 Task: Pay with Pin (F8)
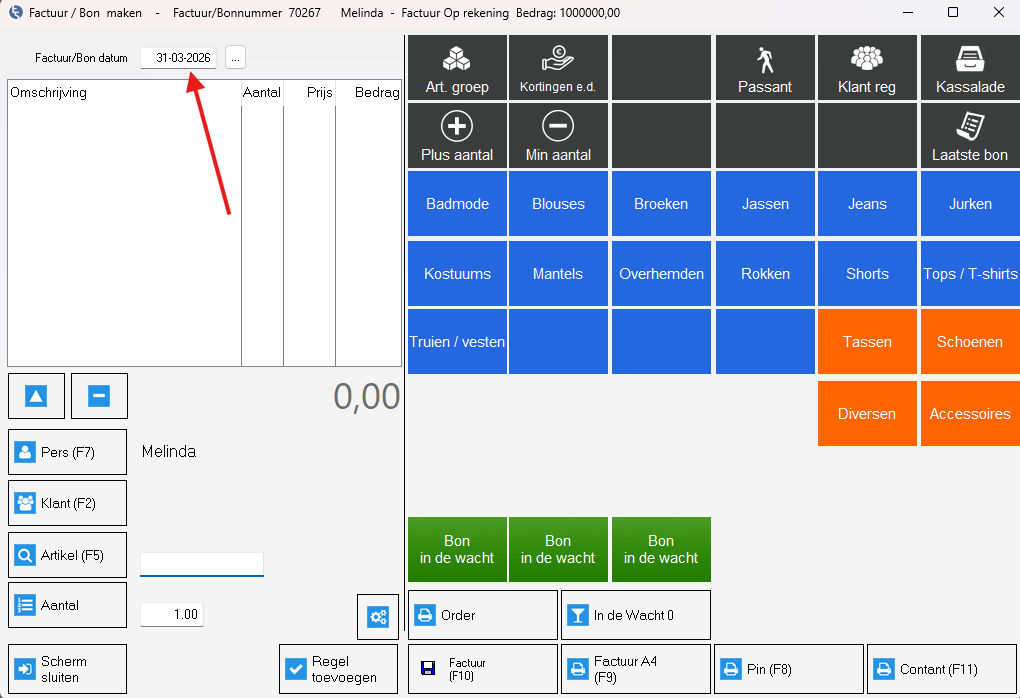[789, 669]
